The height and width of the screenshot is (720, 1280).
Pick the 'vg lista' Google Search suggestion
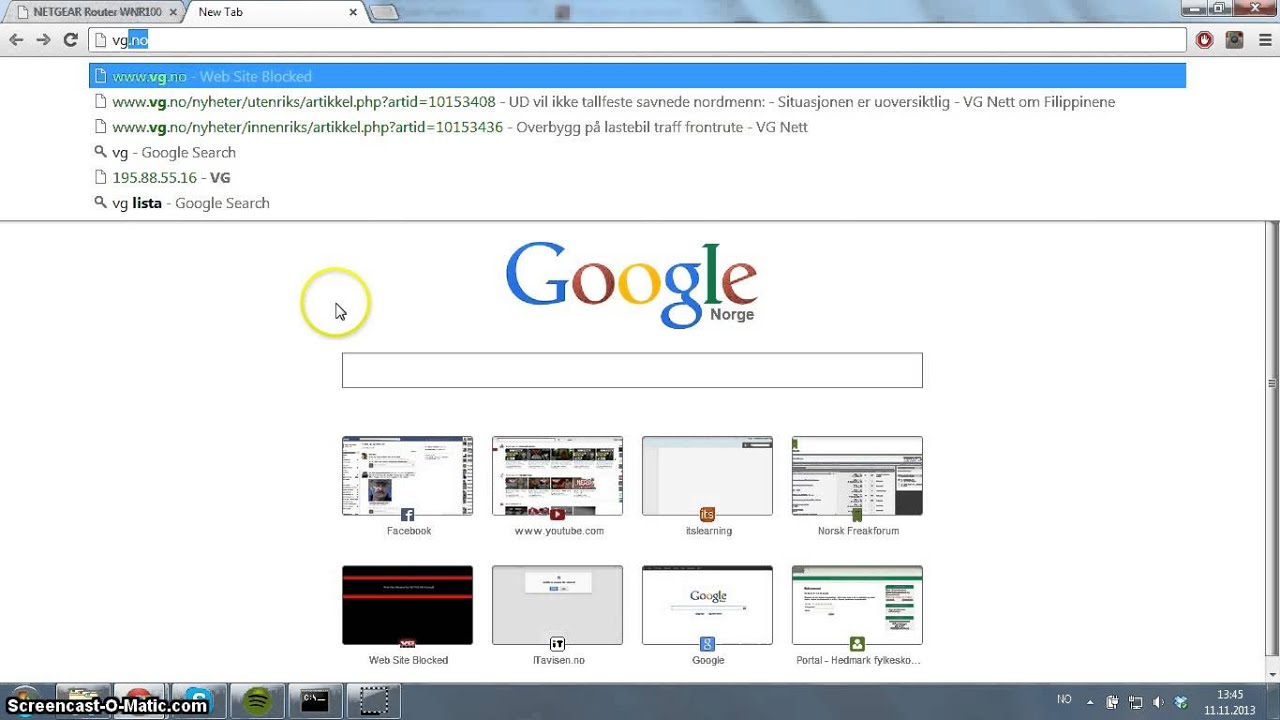(637, 203)
